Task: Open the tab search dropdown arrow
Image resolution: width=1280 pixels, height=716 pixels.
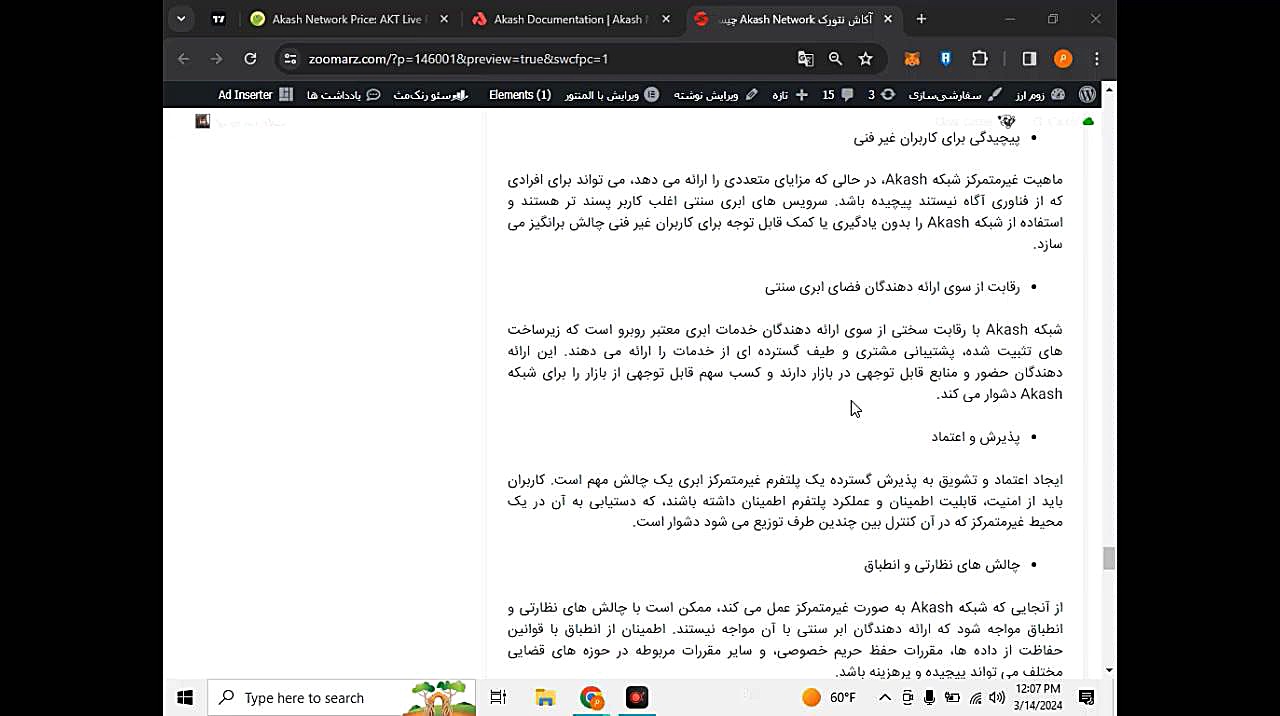Action: pos(181,19)
